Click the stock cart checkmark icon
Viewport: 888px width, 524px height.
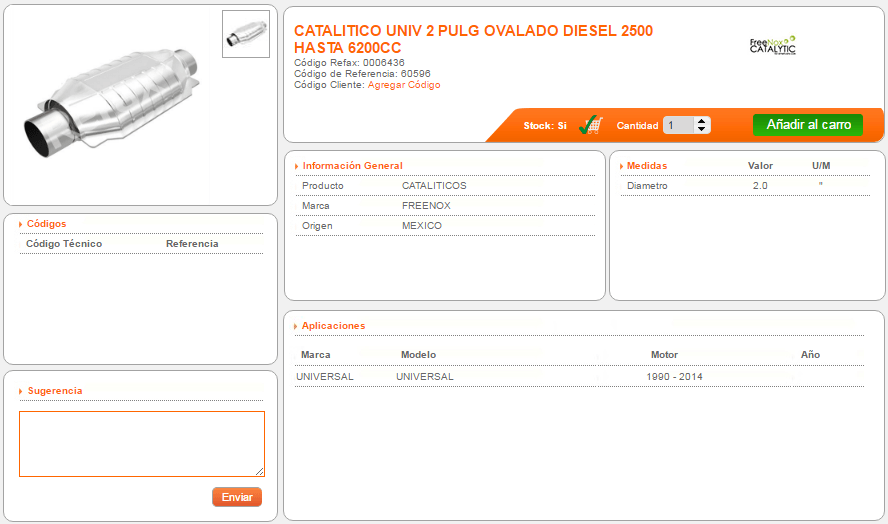tap(591, 125)
